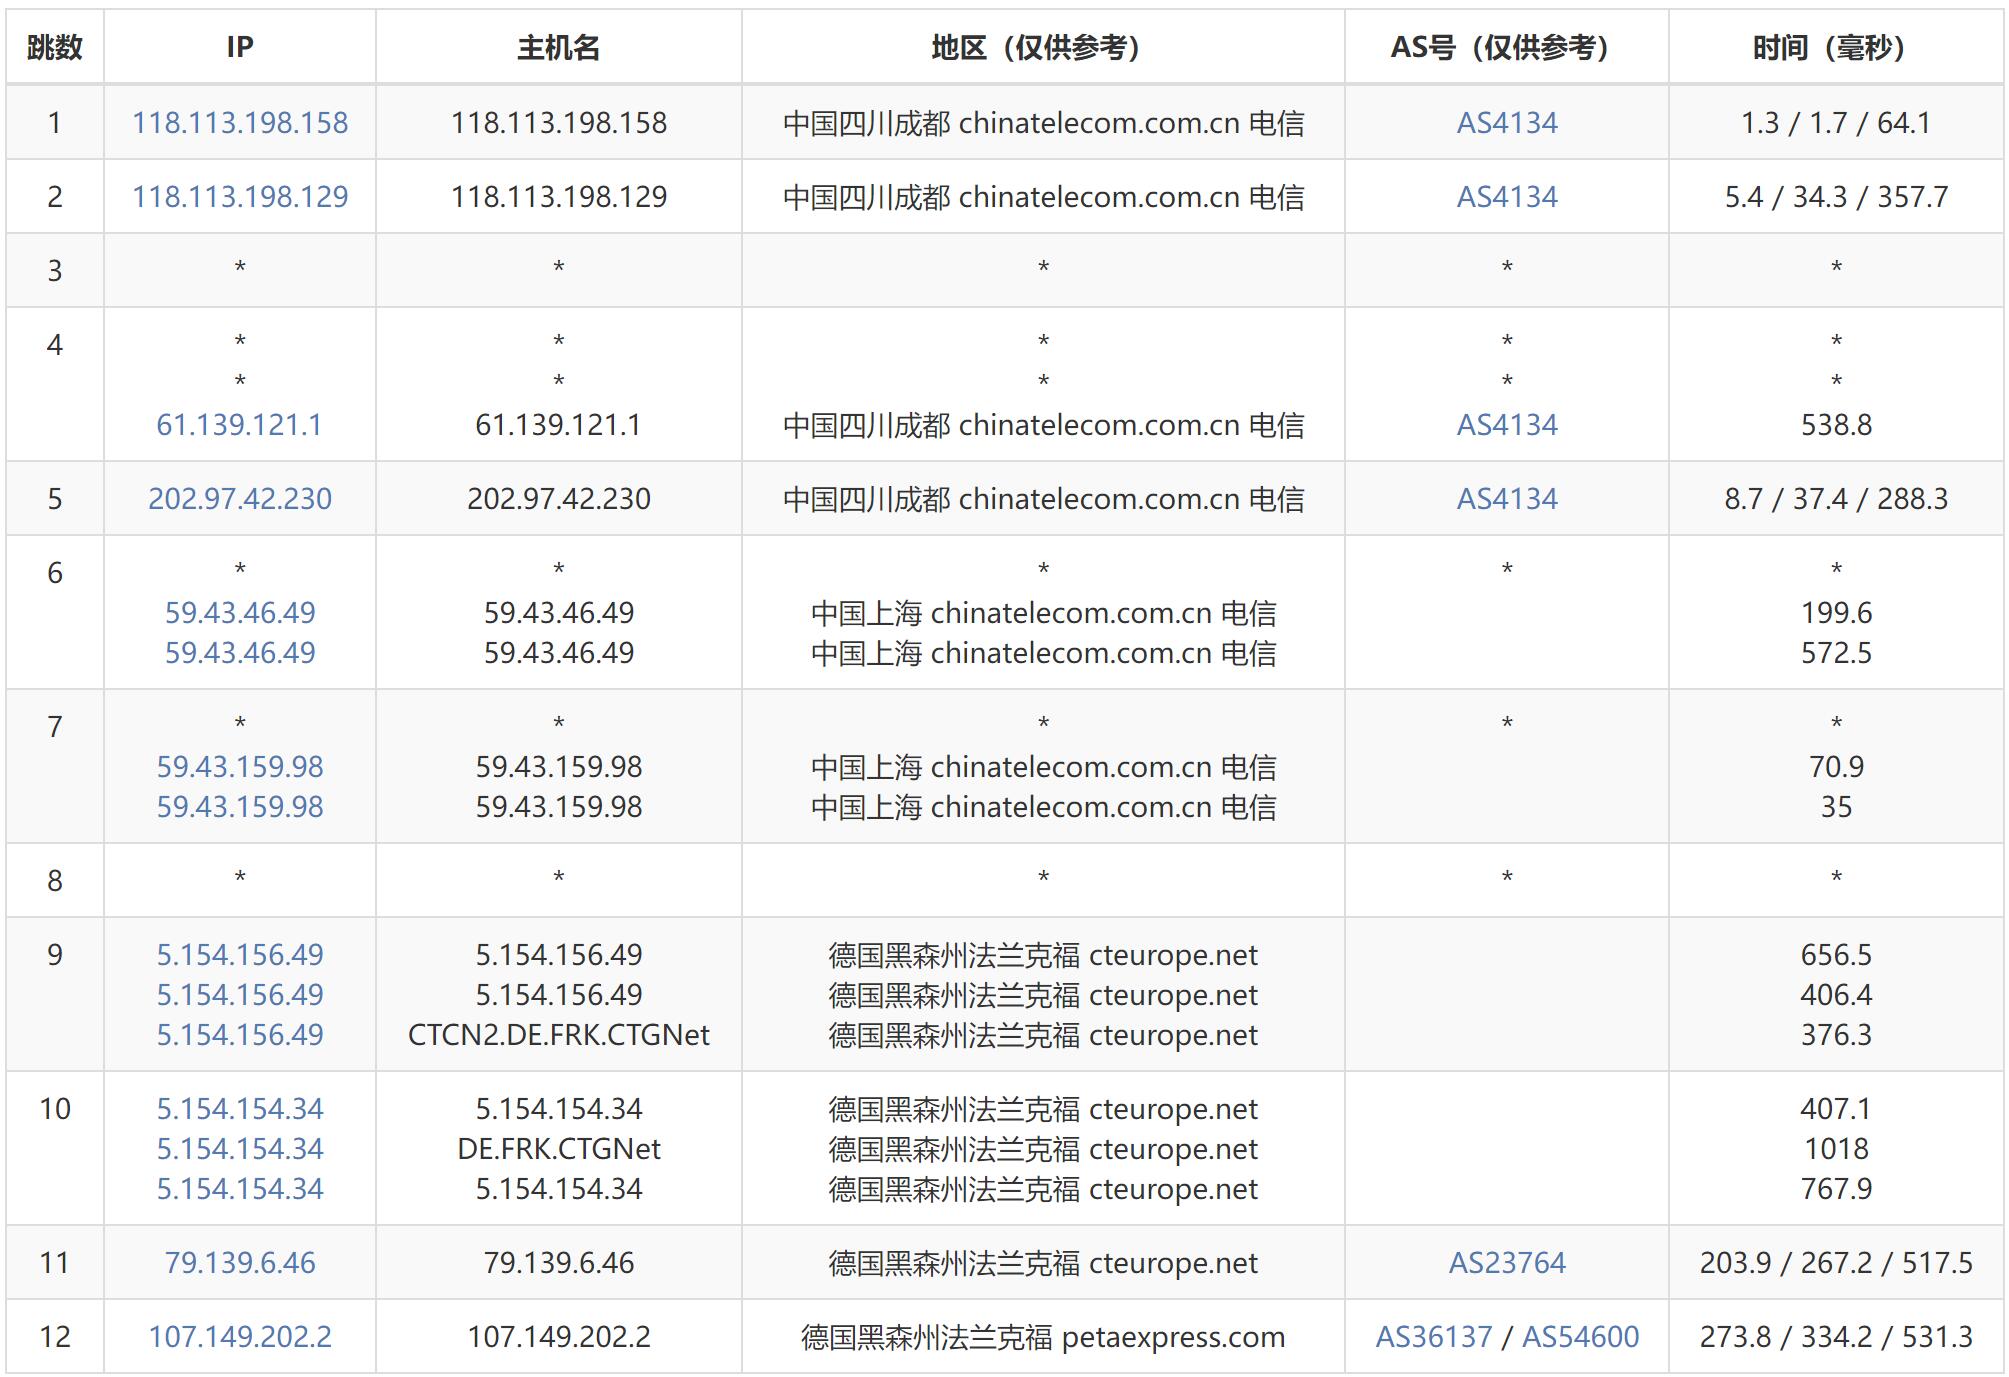Click AS4134 link in hop 5 row

(x=1507, y=499)
